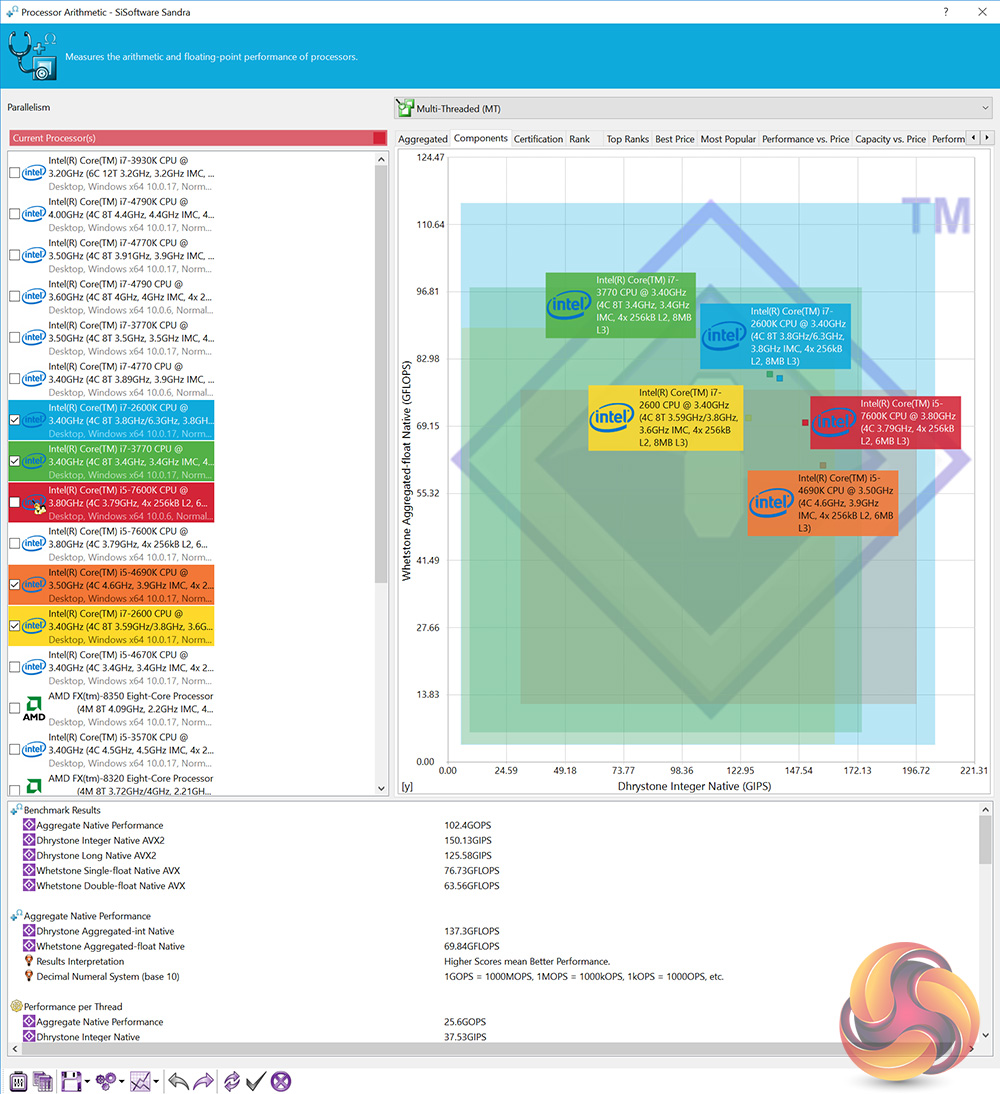Open the Best Price tab
This screenshot has height=1094, width=1000.
(x=675, y=139)
